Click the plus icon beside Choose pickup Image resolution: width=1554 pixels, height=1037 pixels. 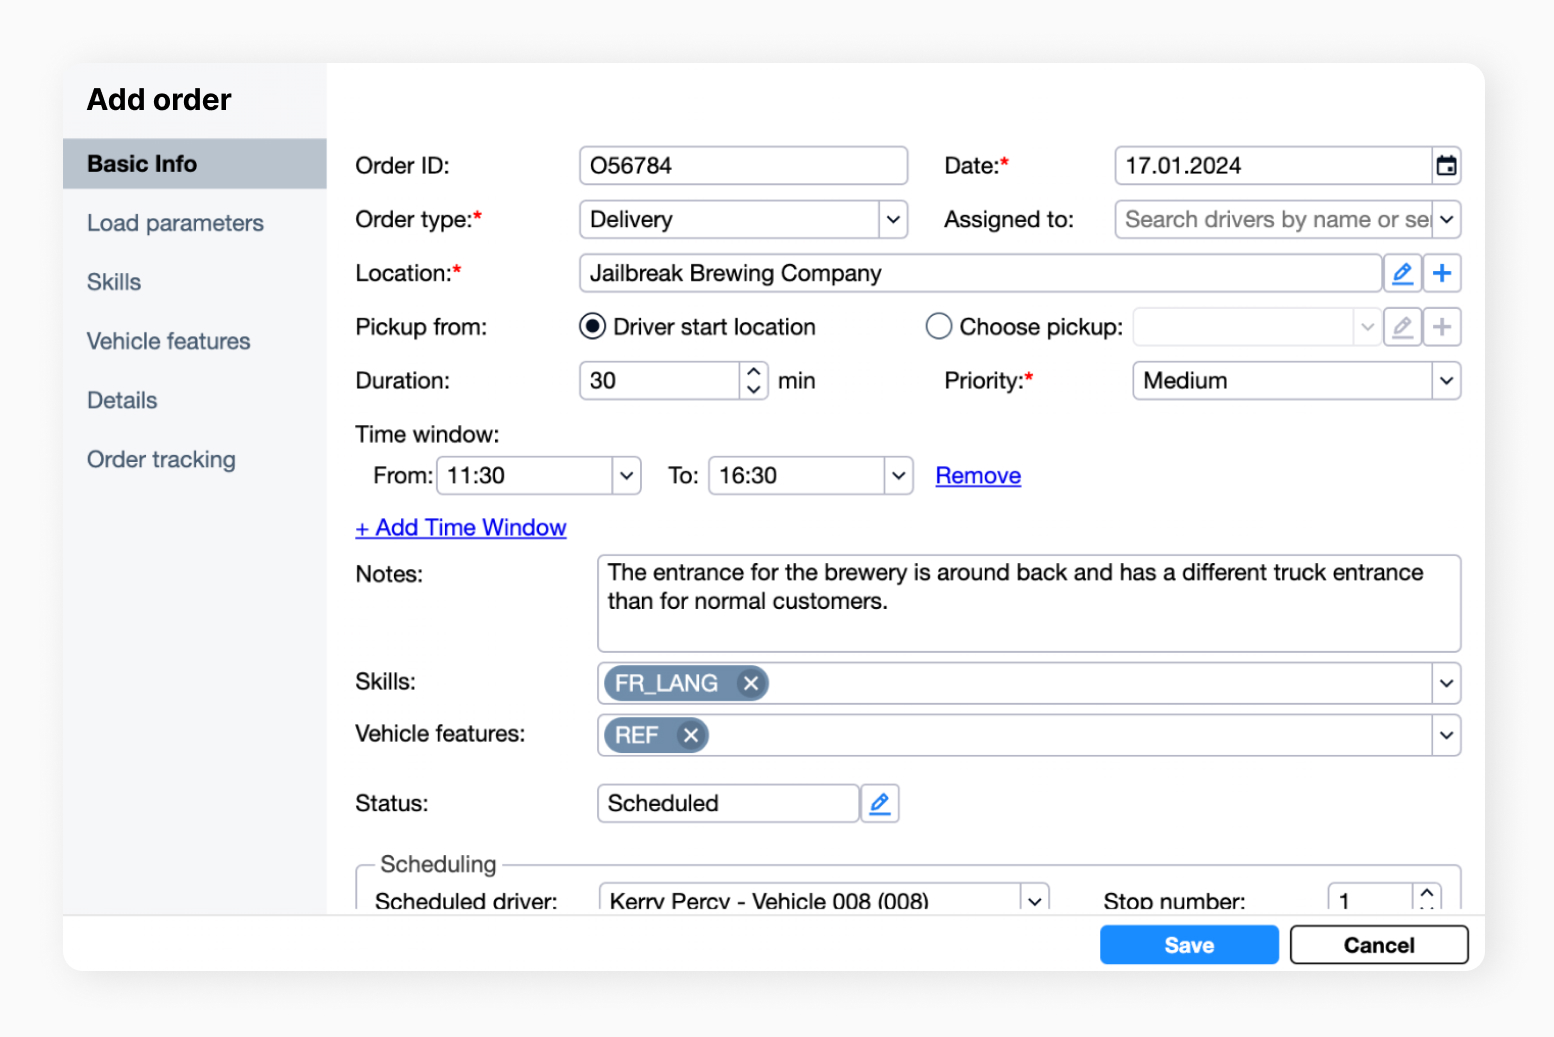click(1442, 327)
